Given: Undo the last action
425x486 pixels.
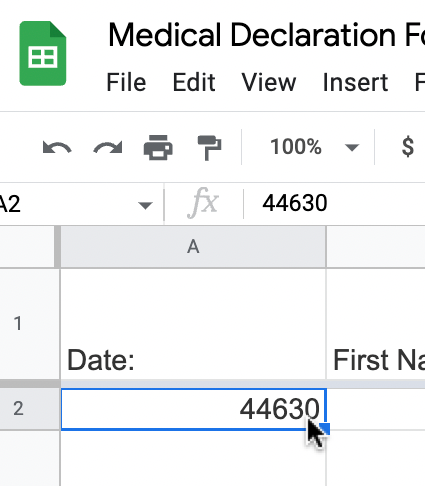Looking at the screenshot, I should tap(57, 147).
